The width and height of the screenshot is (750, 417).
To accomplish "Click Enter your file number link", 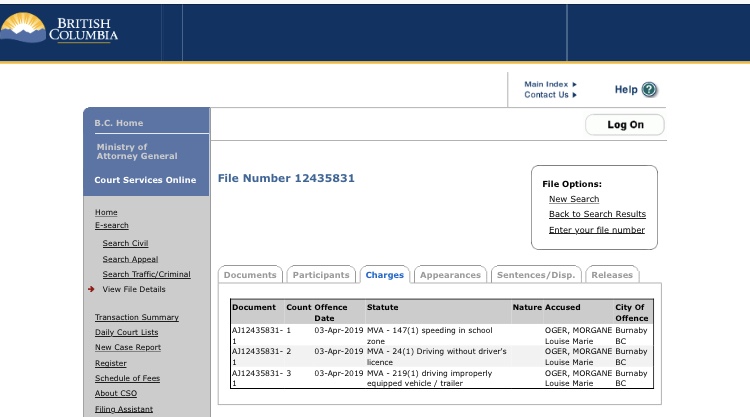I will 596,230.
